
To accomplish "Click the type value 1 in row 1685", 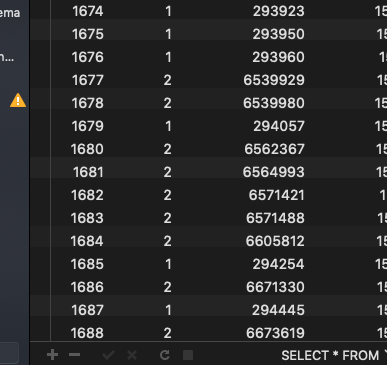I will pos(168,264).
